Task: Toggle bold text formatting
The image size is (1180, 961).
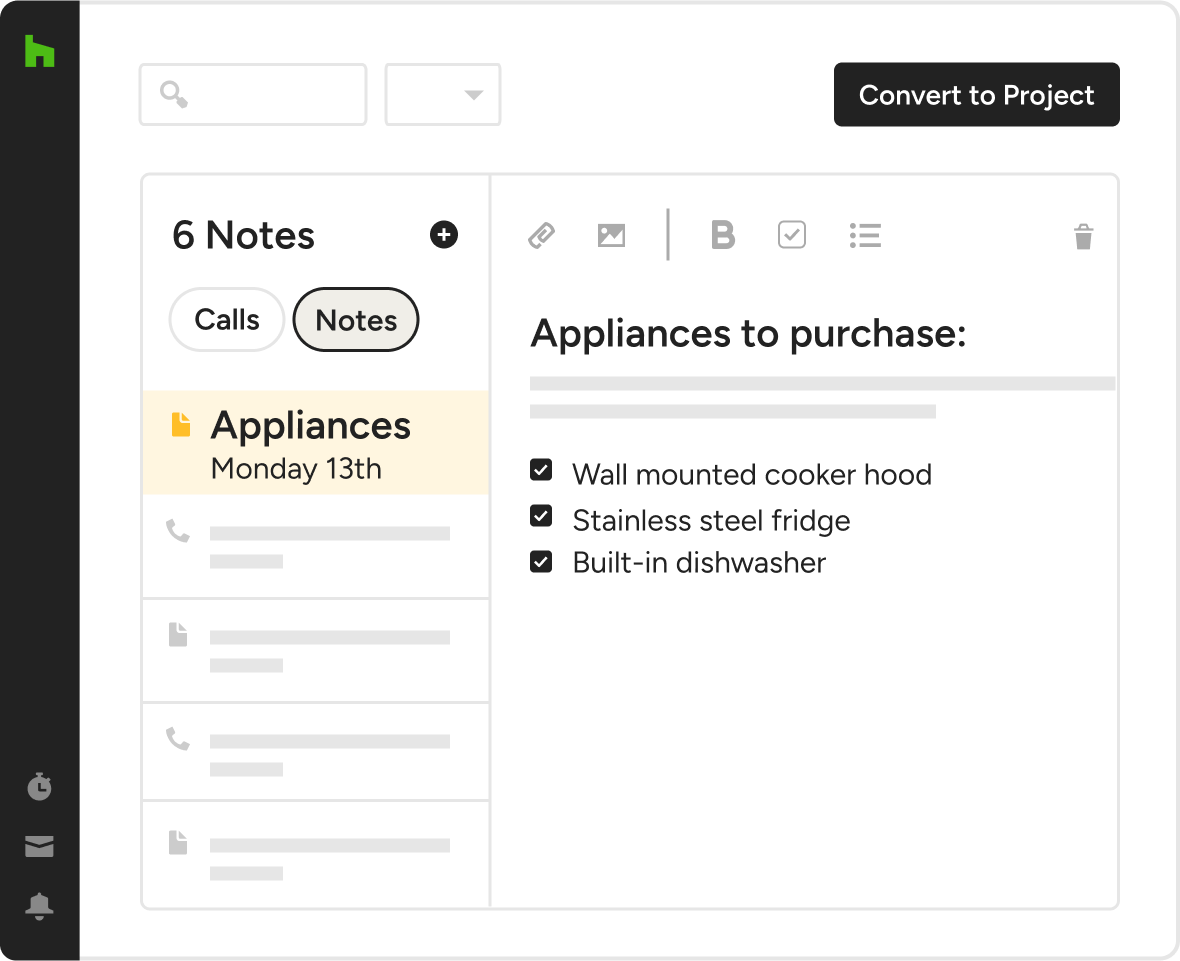Action: point(722,236)
